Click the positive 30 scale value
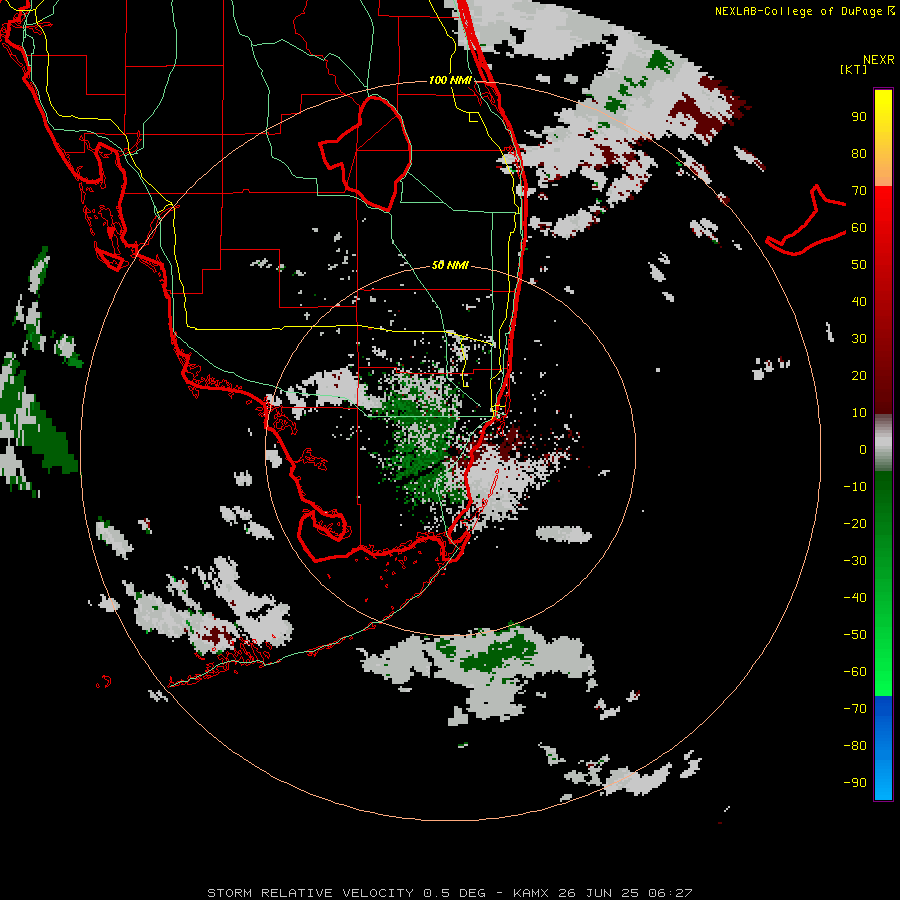The height and width of the screenshot is (900, 900). click(x=859, y=339)
